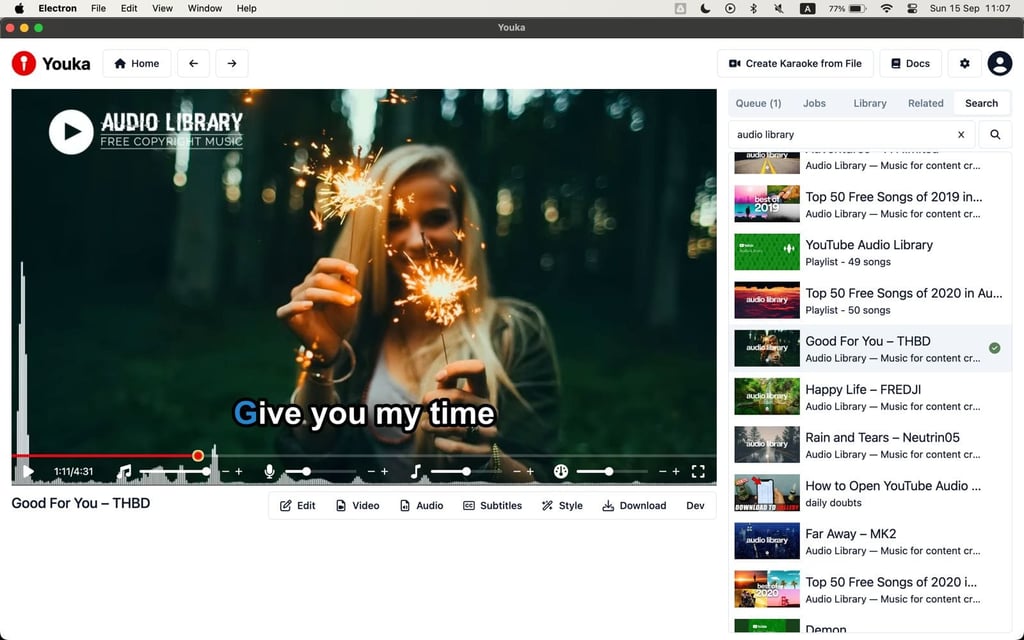Open the Window menu
The height and width of the screenshot is (640, 1024).
(x=204, y=8)
